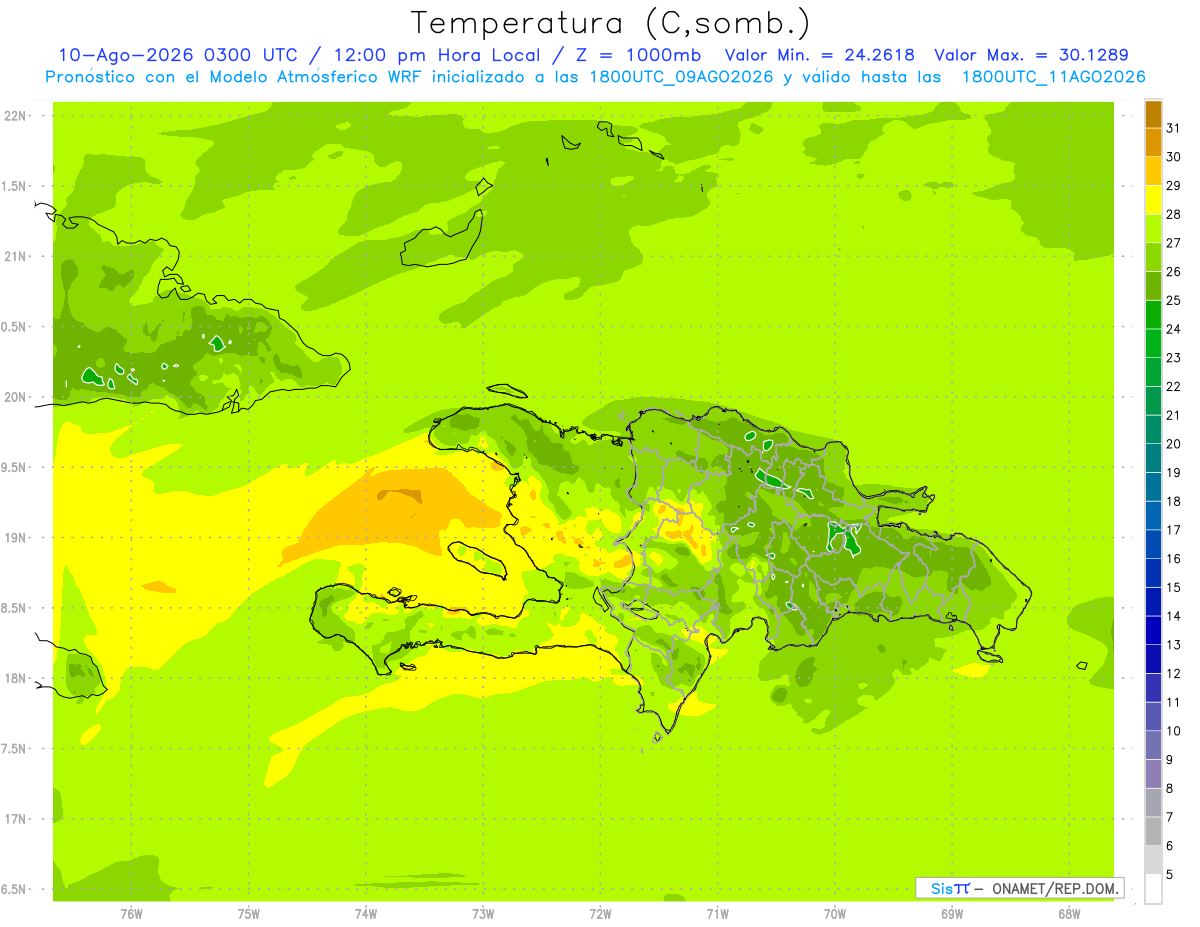Click the 6.5N latitude label
The image size is (1200, 927).
tap(15, 889)
